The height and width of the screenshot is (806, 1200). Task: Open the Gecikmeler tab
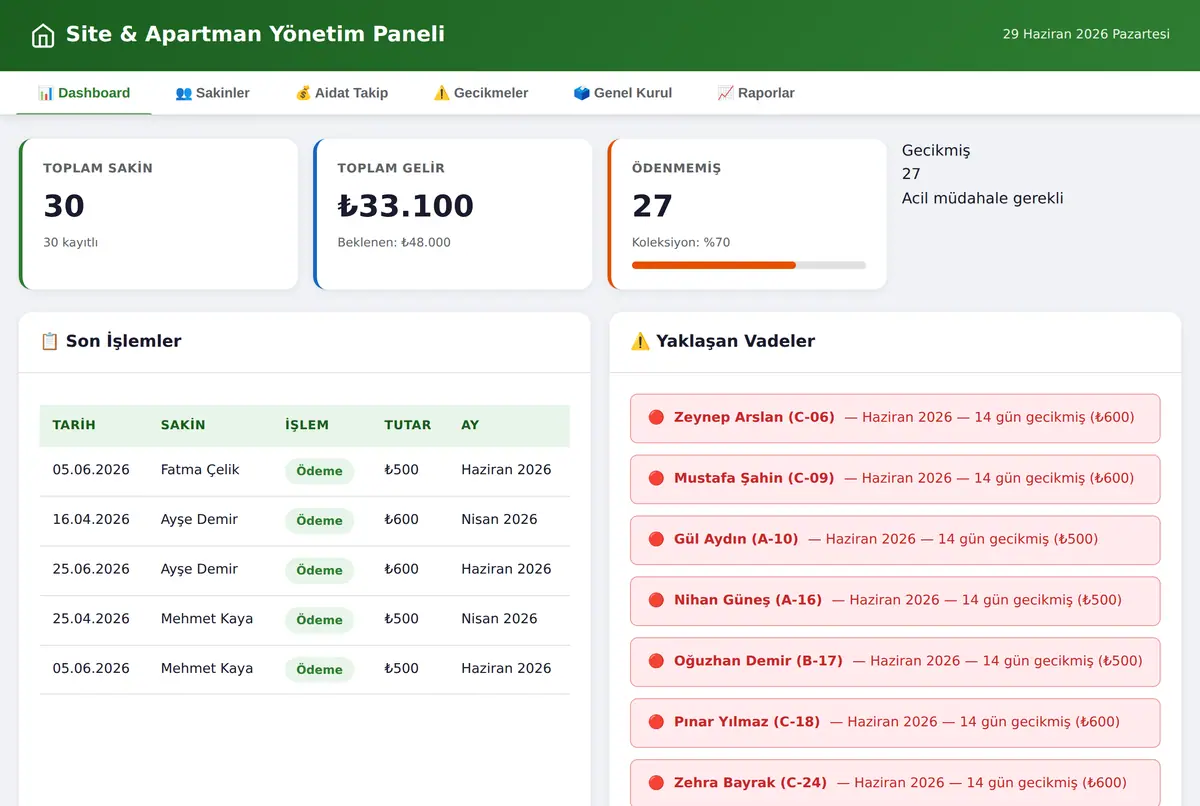[x=480, y=93]
